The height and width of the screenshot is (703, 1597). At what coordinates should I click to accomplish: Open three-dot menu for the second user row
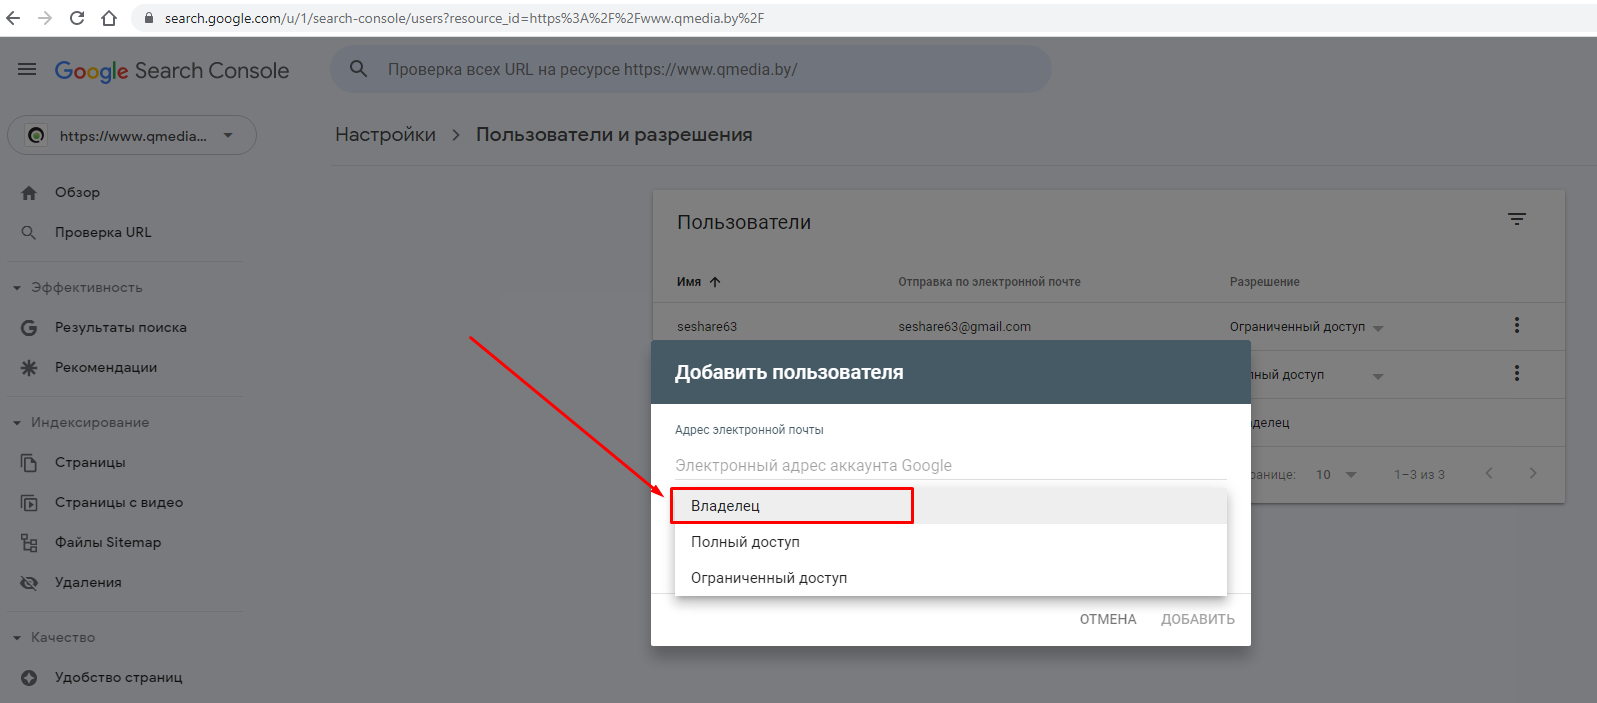(1517, 373)
